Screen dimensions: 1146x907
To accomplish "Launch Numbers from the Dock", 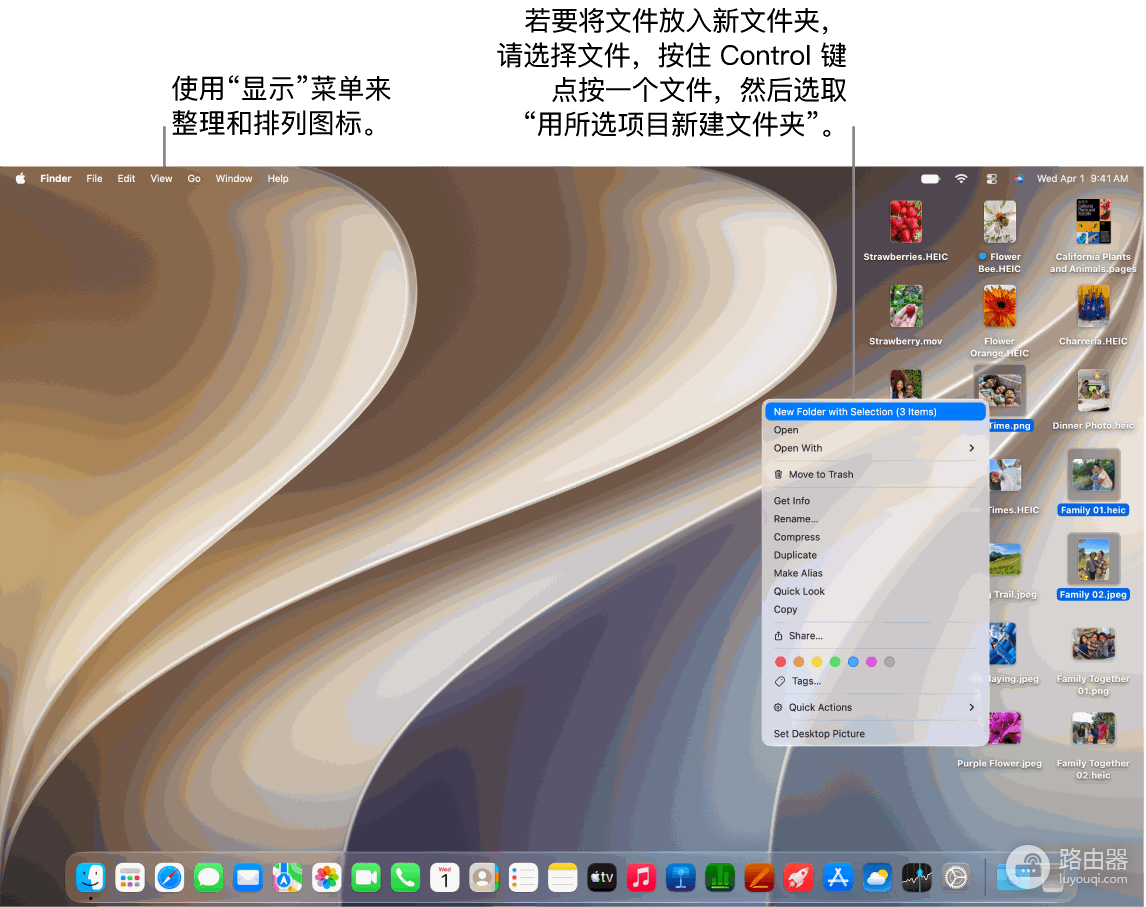I will [720, 877].
